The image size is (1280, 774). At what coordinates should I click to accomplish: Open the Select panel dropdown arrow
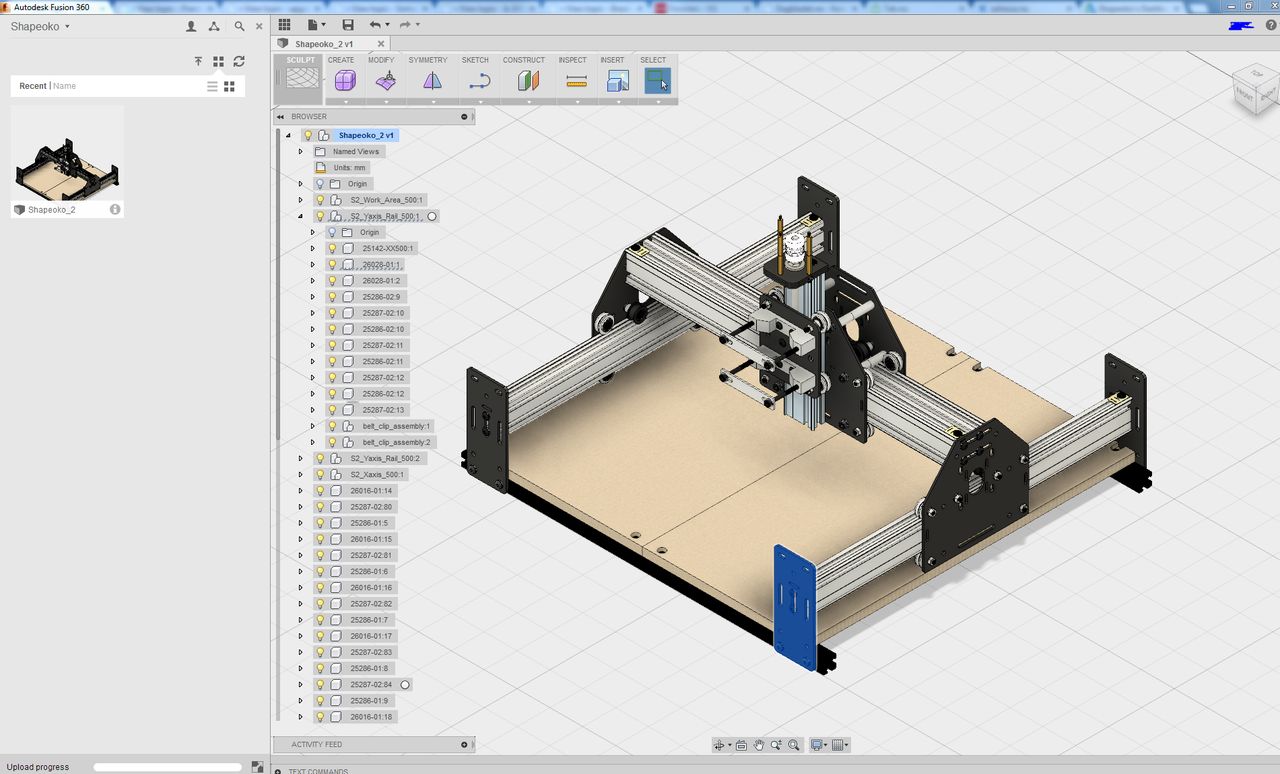pos(657,101)
